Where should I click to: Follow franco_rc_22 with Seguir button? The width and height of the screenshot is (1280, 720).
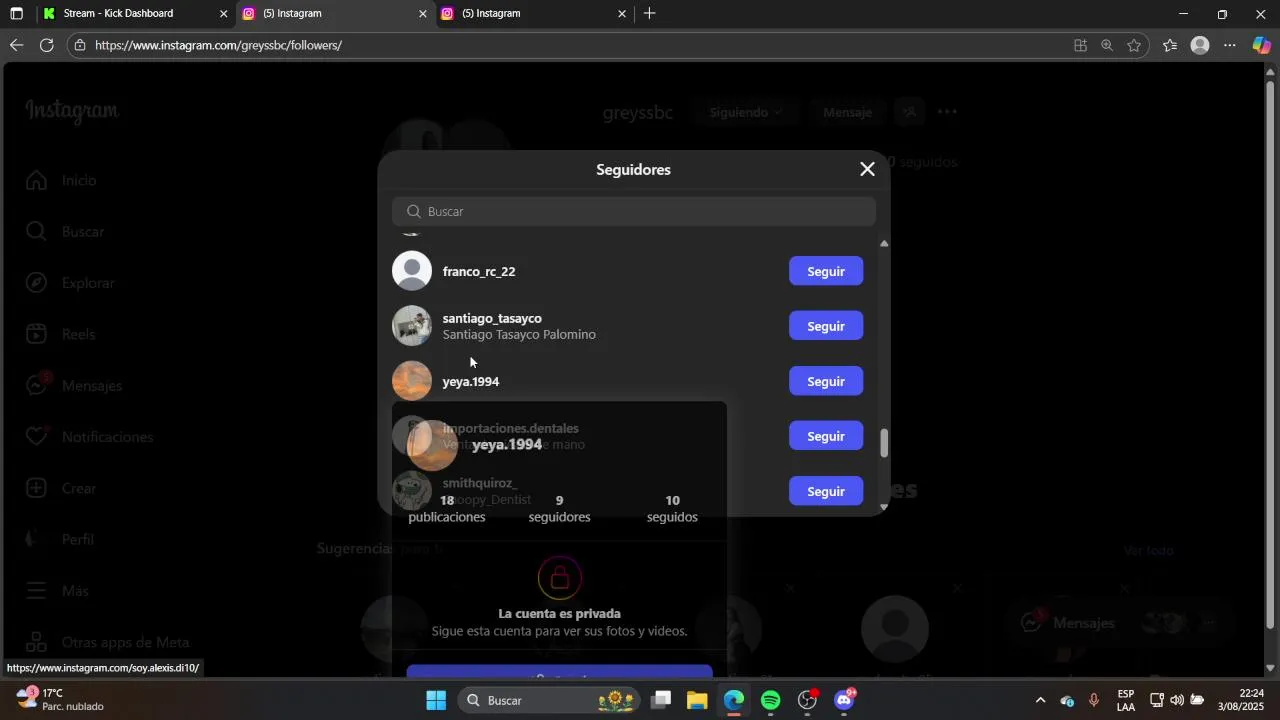point(826,271)
